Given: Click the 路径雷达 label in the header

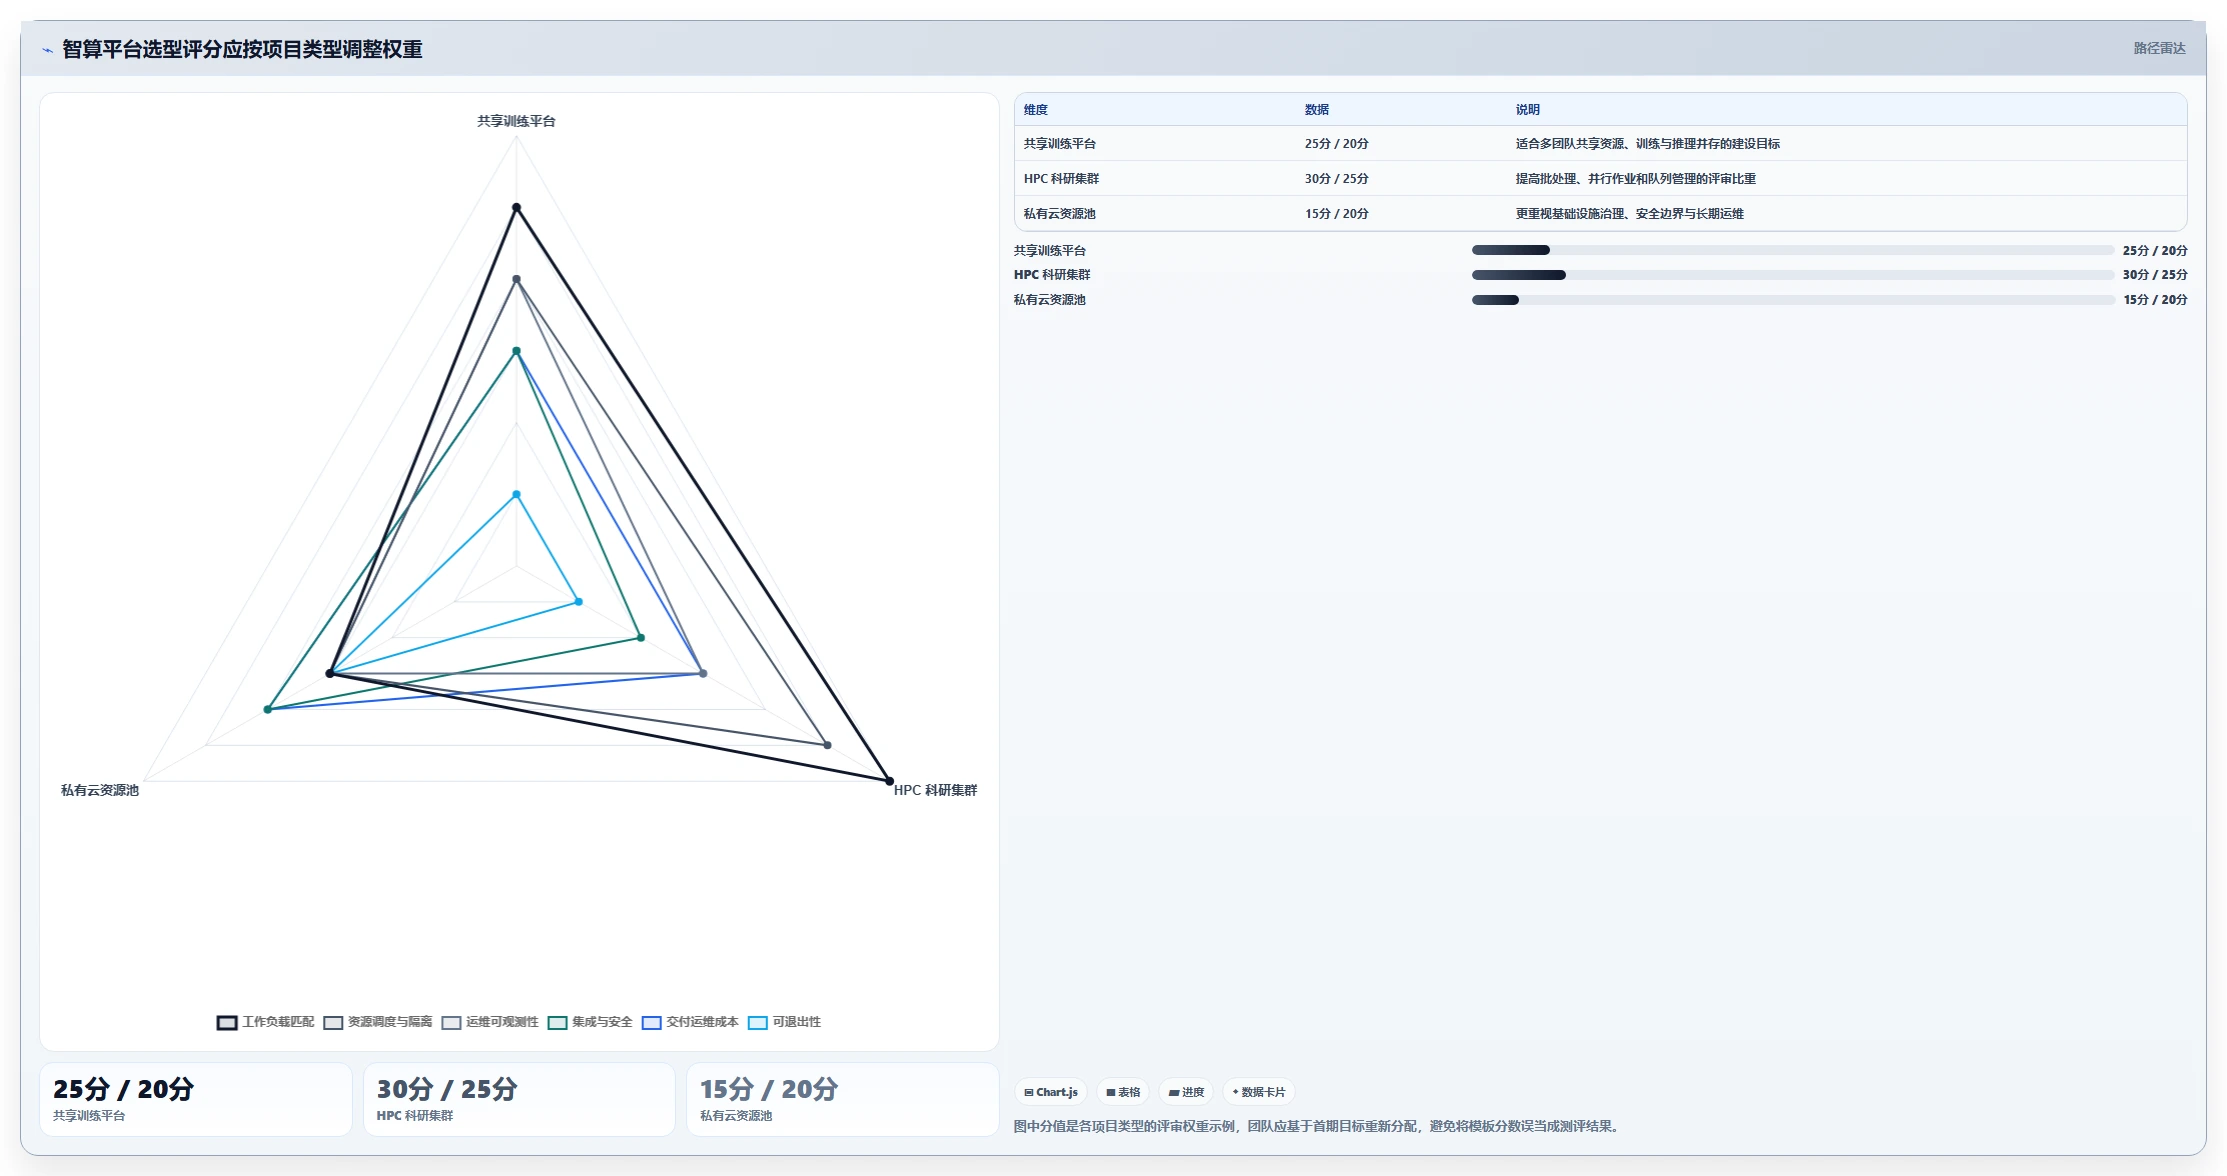Looking at the screenshot, I should click(2160, 48).
